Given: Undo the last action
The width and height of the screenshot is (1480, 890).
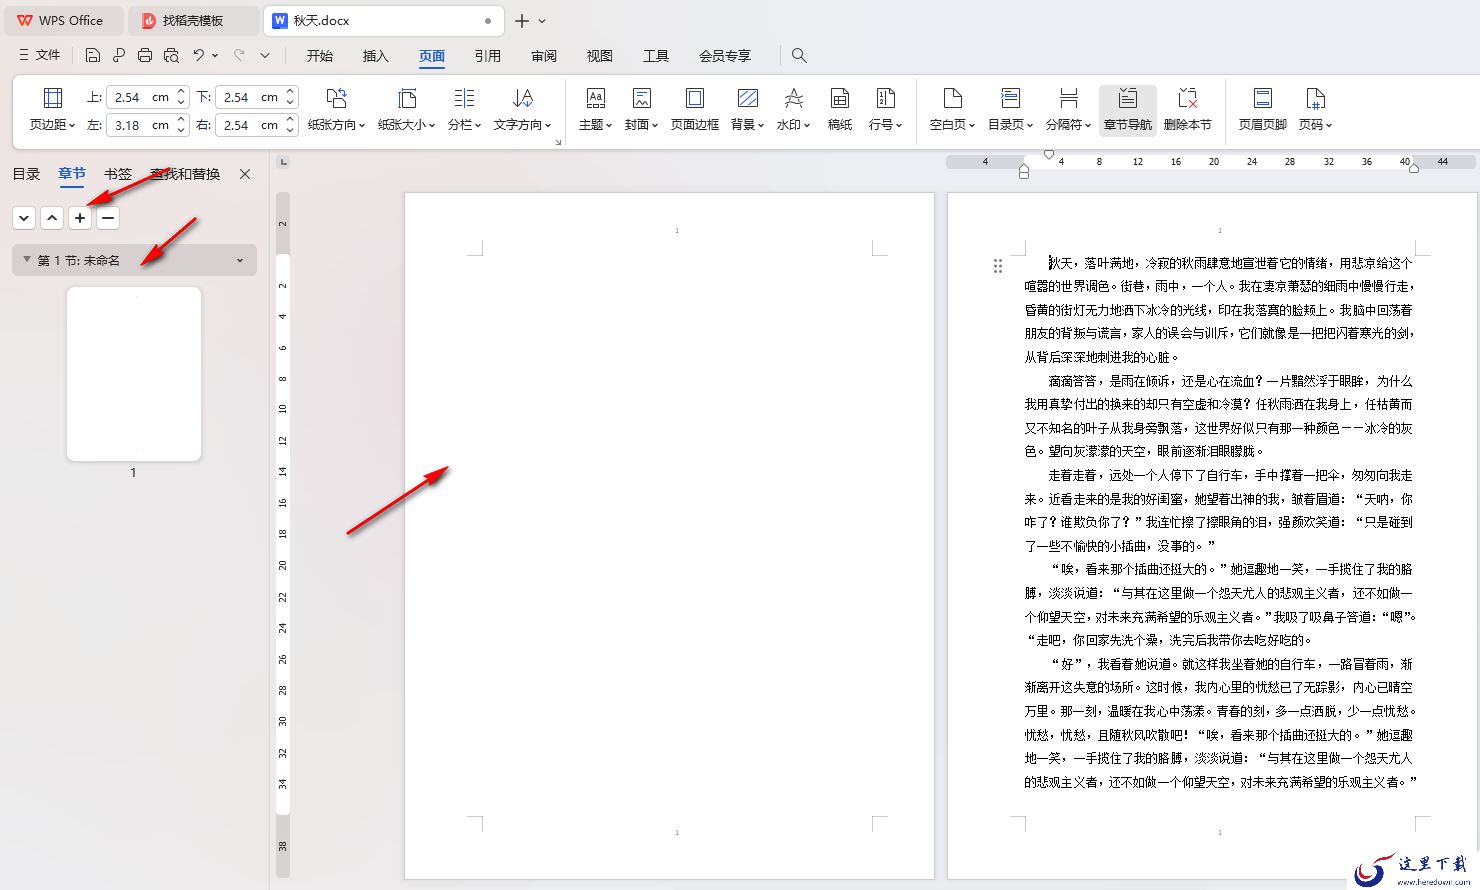Looking at the screenshot, I should (x=199, y=55).
